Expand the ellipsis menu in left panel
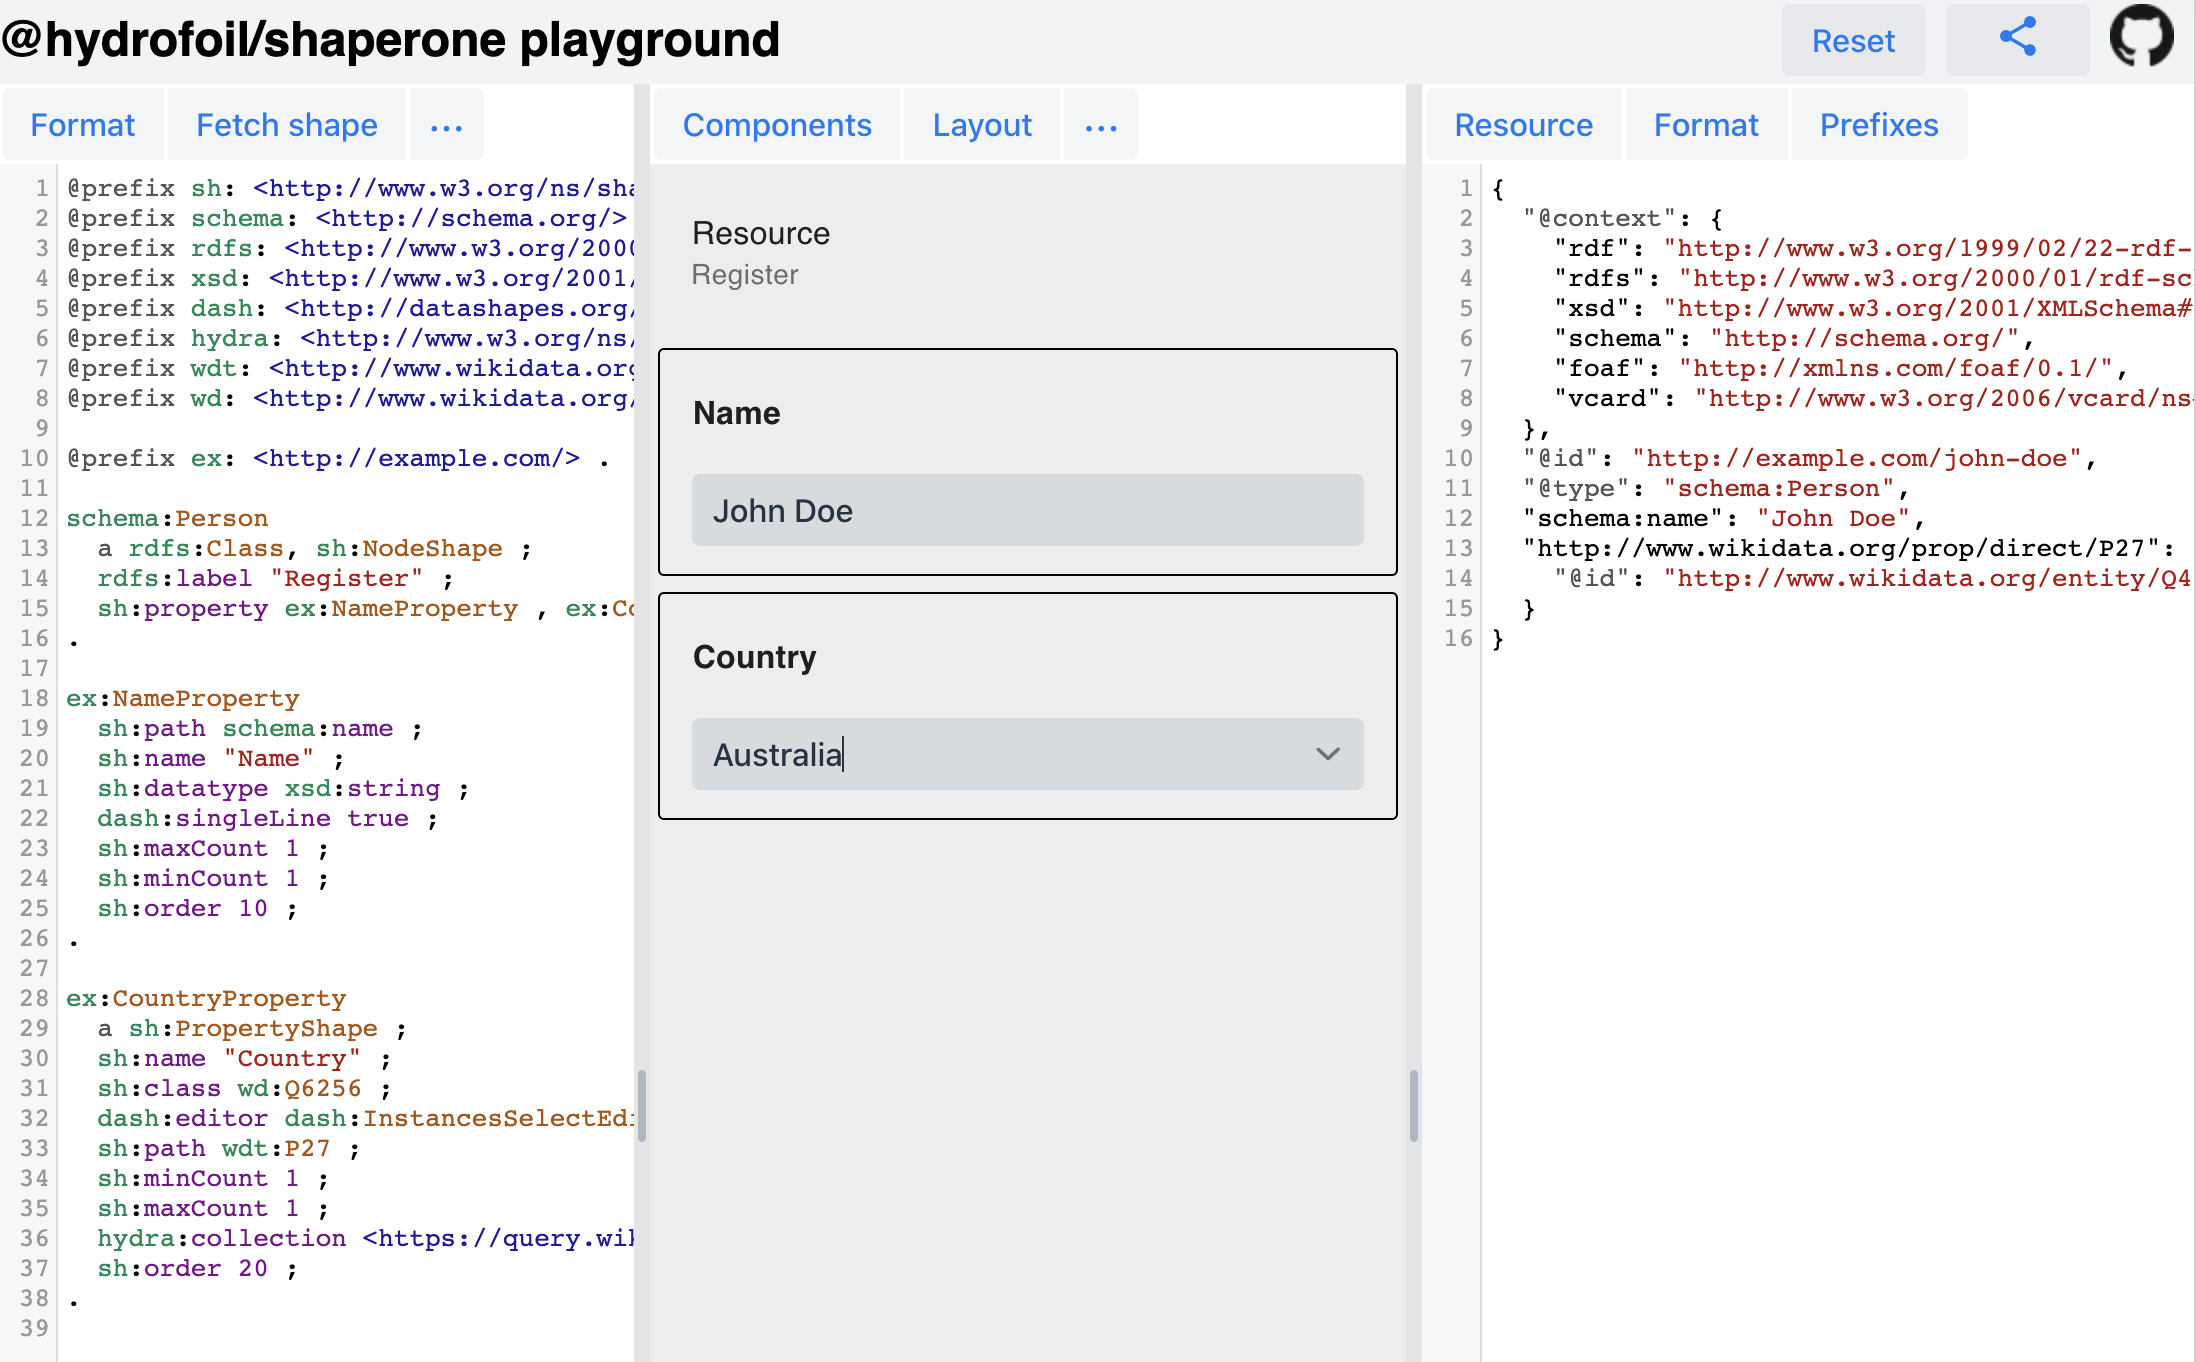This screenshot has height=1362, width=2196. [447, 126]
